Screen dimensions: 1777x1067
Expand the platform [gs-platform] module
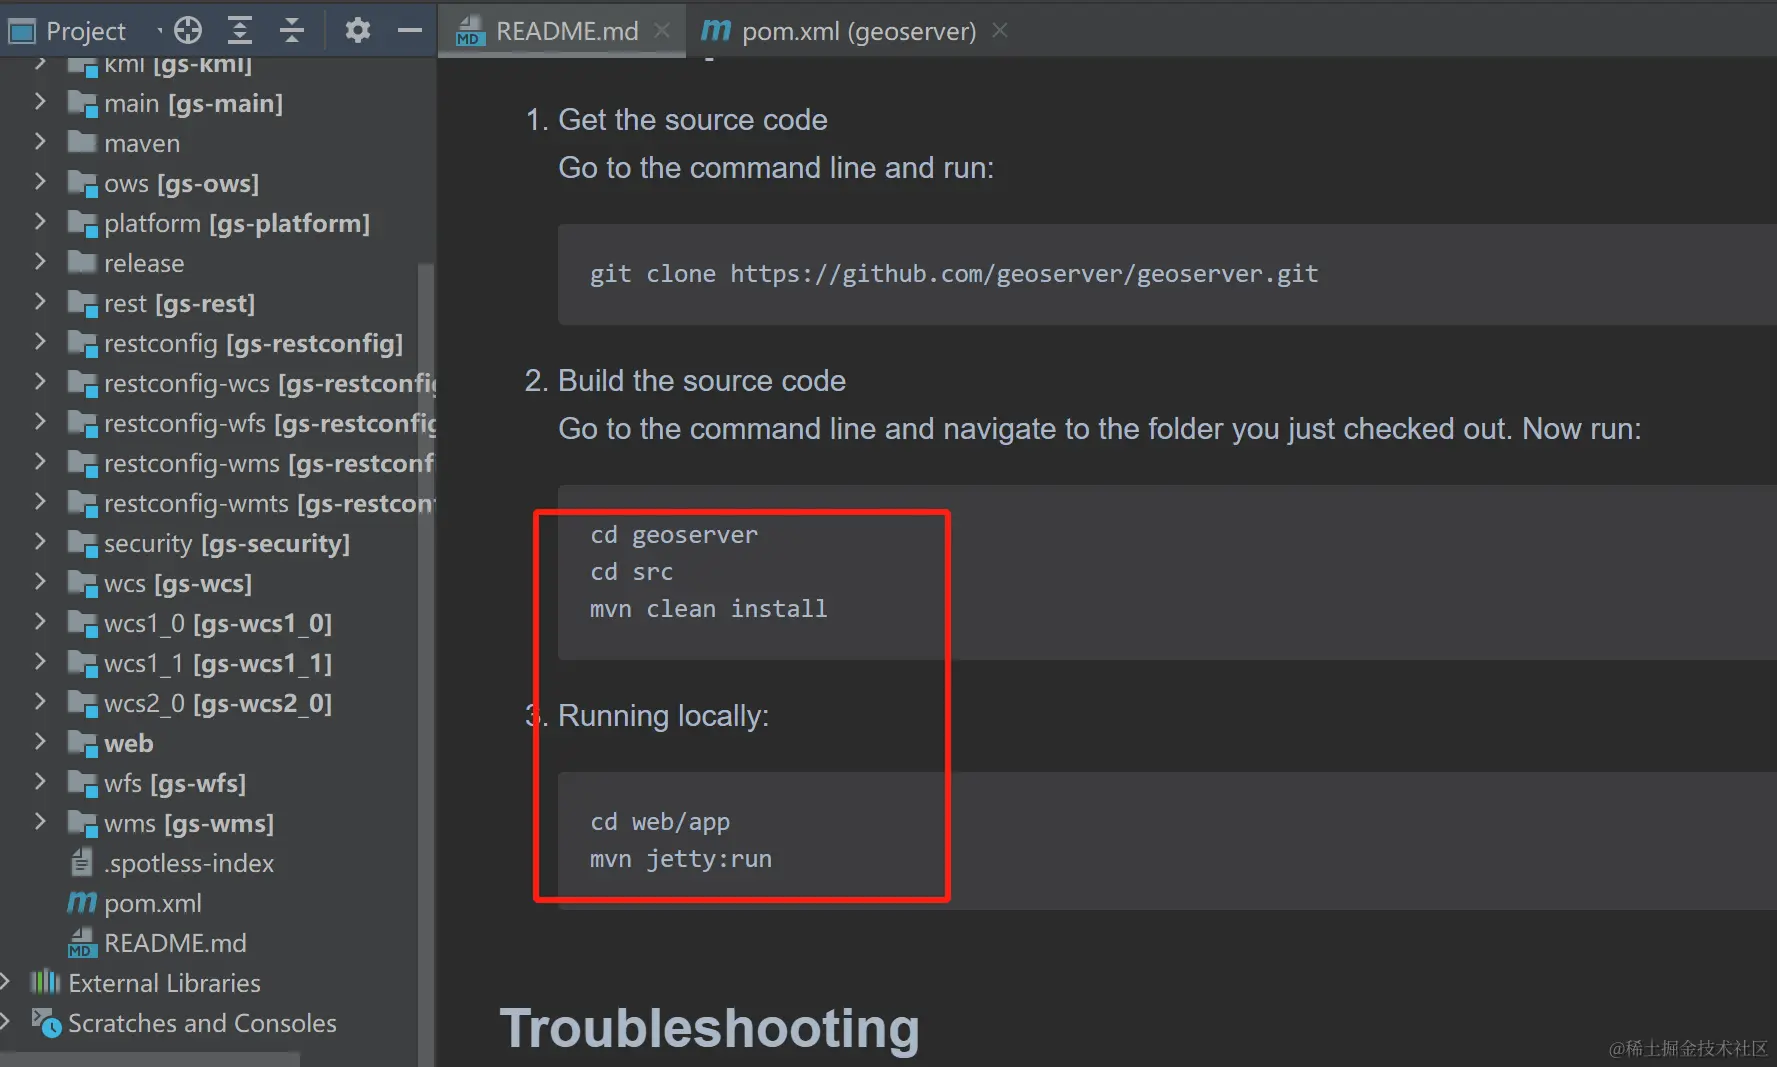[40, 222]
